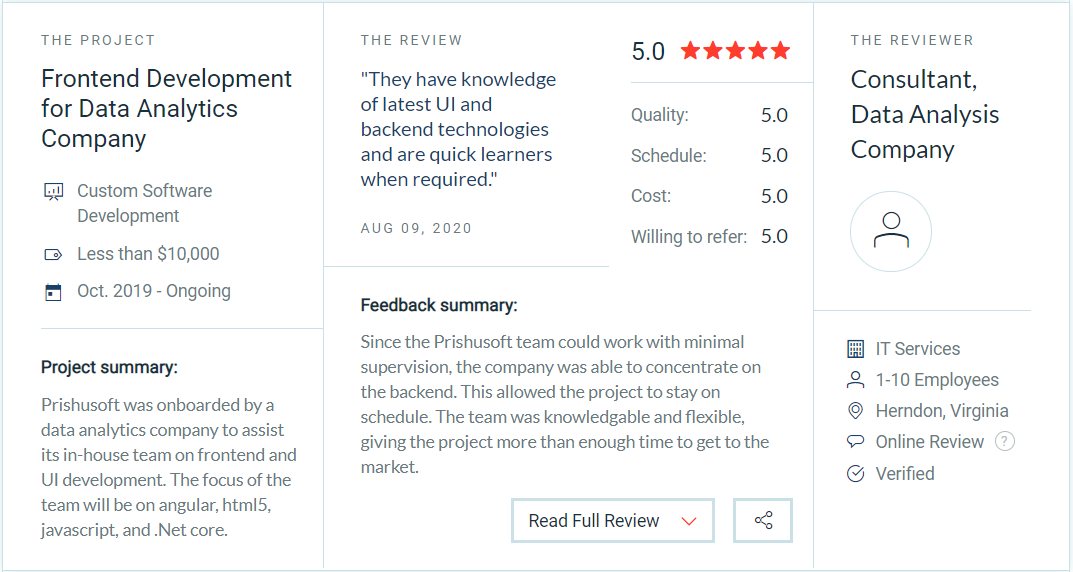The image size is (1073, 572).
Task: Click the review quote text
Action: pyautogui.click(x=458, y=129)
